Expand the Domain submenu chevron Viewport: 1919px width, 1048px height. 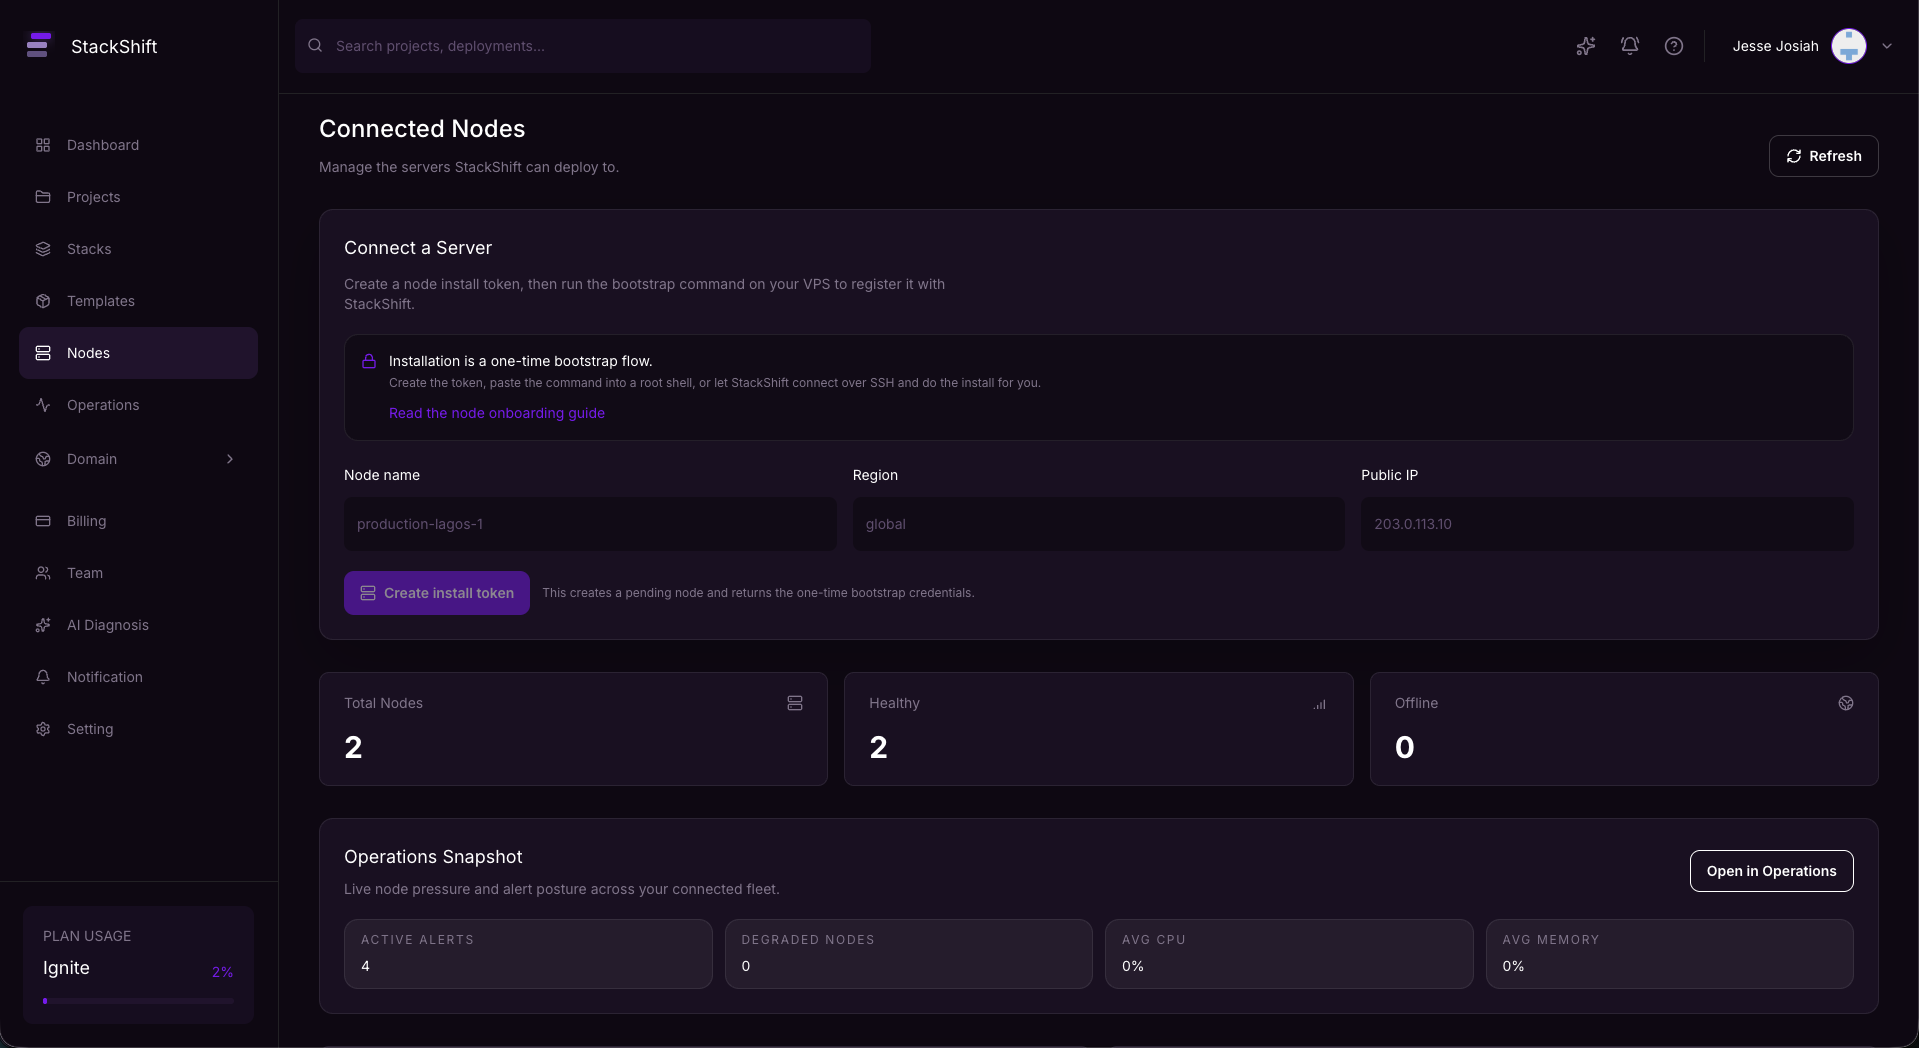pos(230,459)
